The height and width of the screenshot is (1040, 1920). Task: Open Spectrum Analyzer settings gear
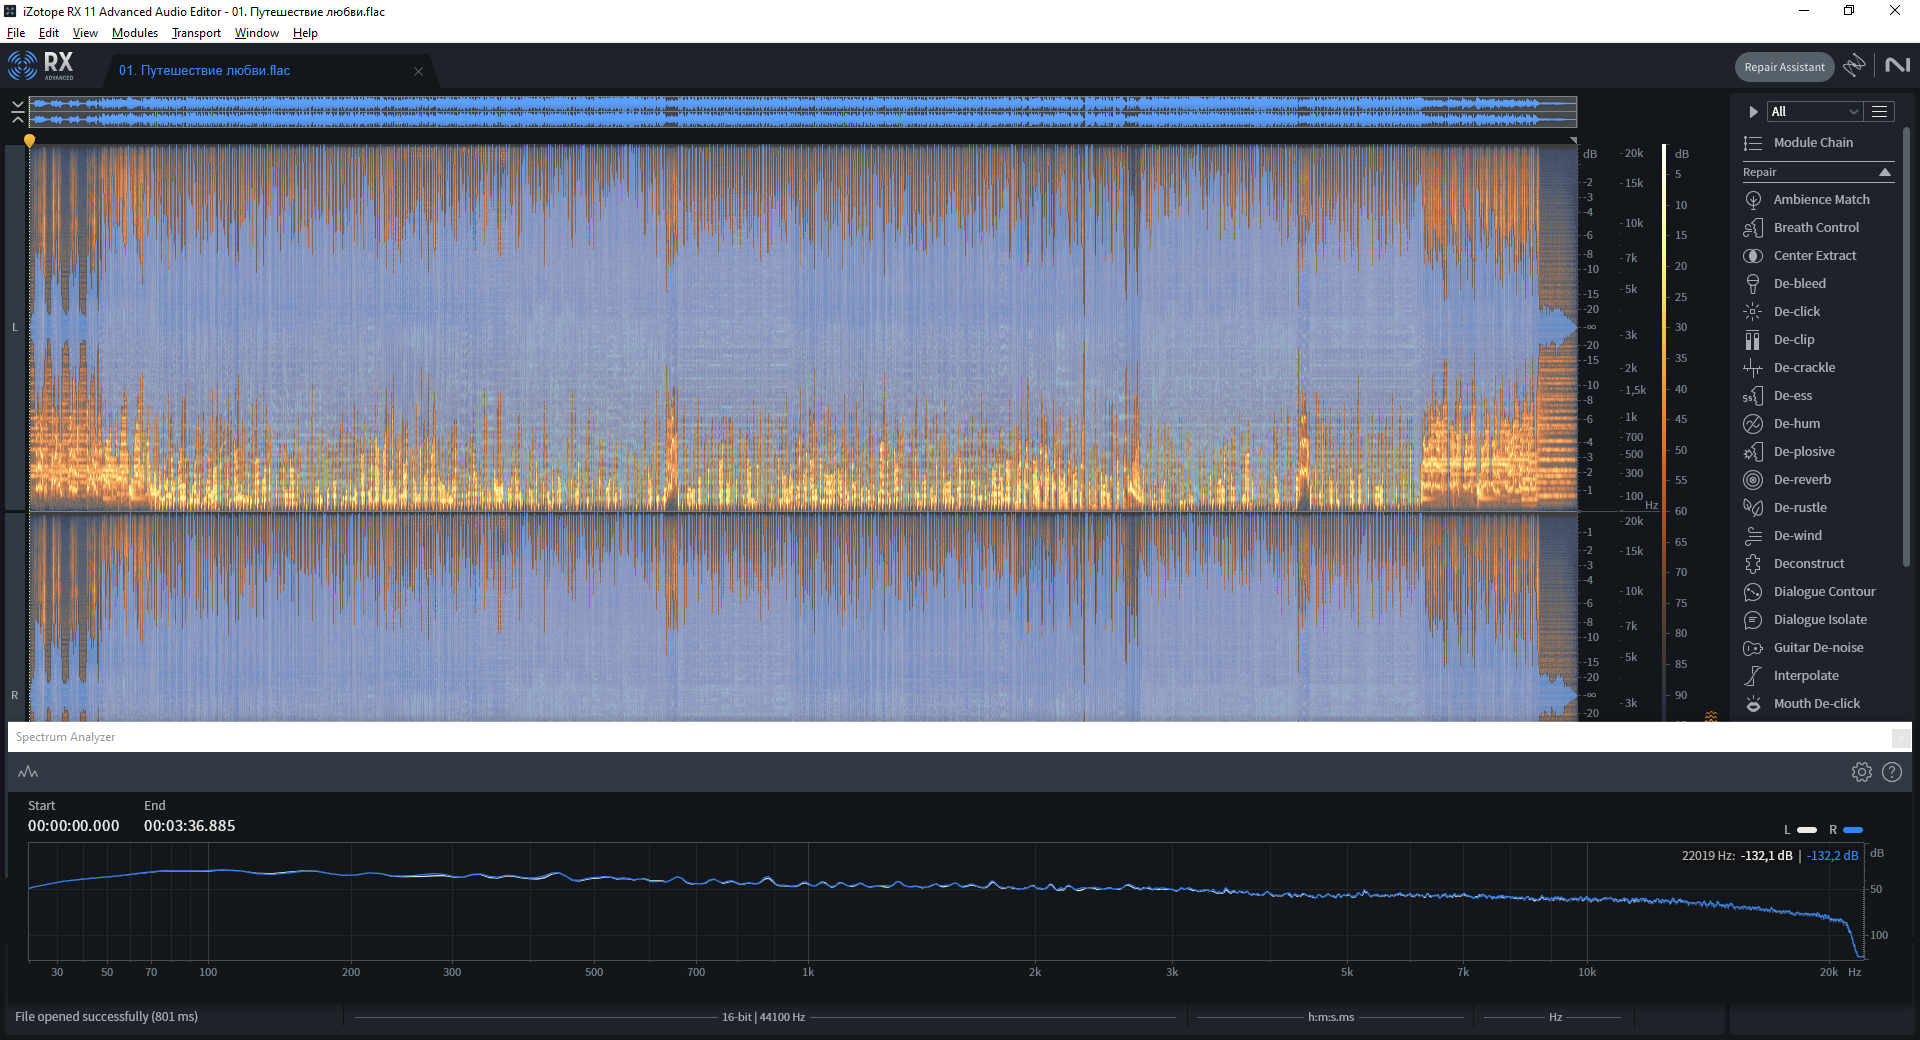[x=1861, y=772]
